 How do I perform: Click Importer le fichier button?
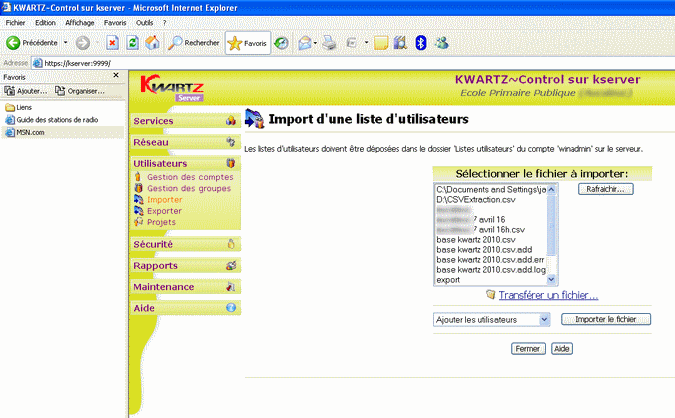click(606, 319)
